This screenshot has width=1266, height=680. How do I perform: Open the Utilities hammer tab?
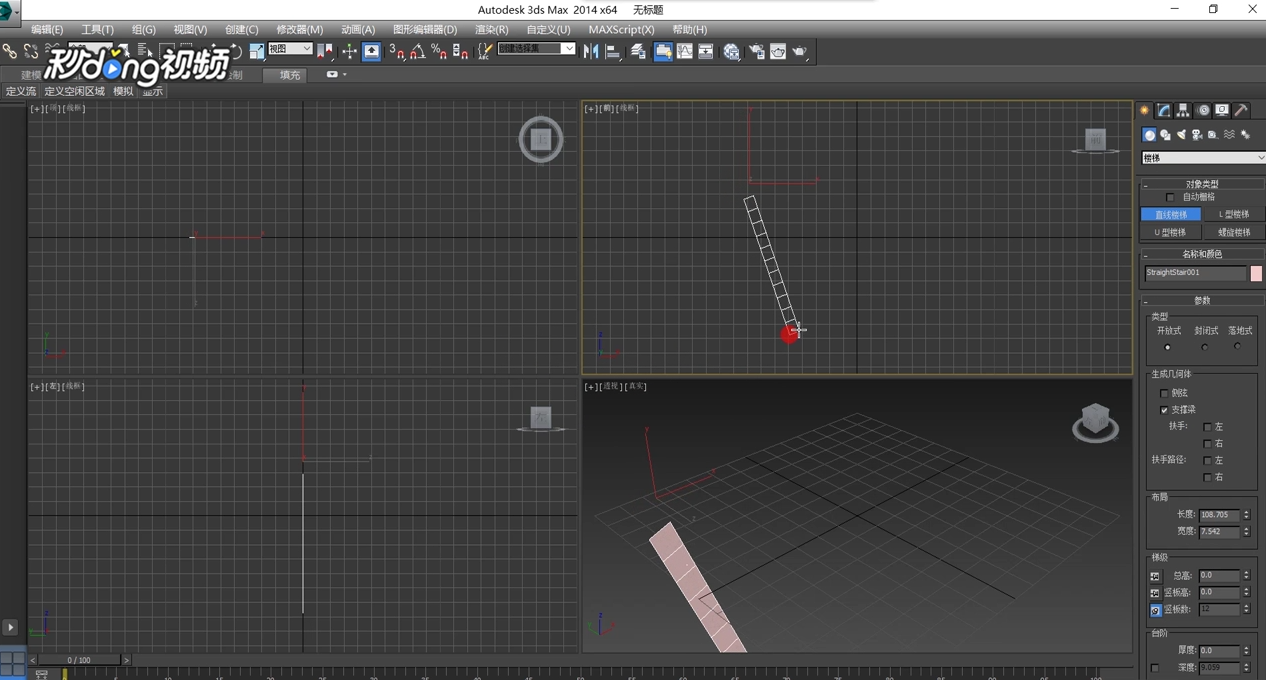1241,110
